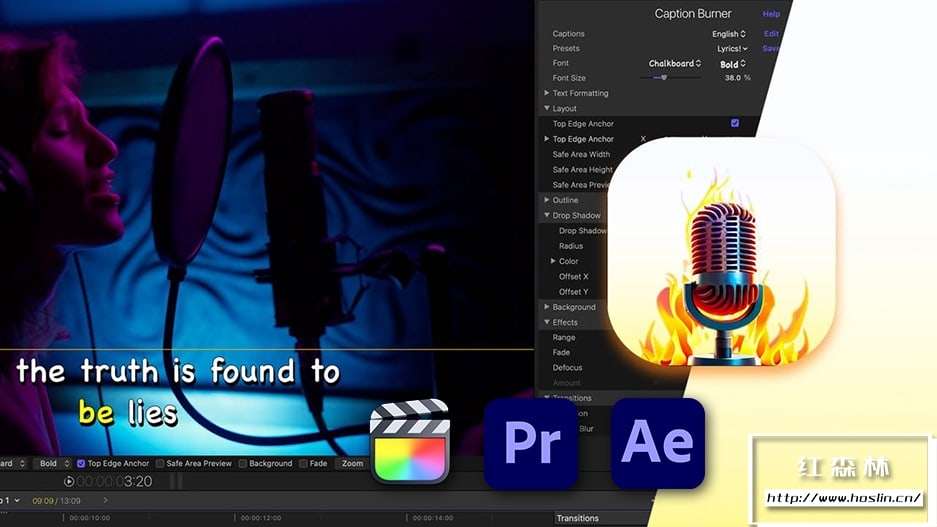Viewport: 937px width, 527px height.
Task: Expand the Text Formatting section
Action: pos(547,93)
